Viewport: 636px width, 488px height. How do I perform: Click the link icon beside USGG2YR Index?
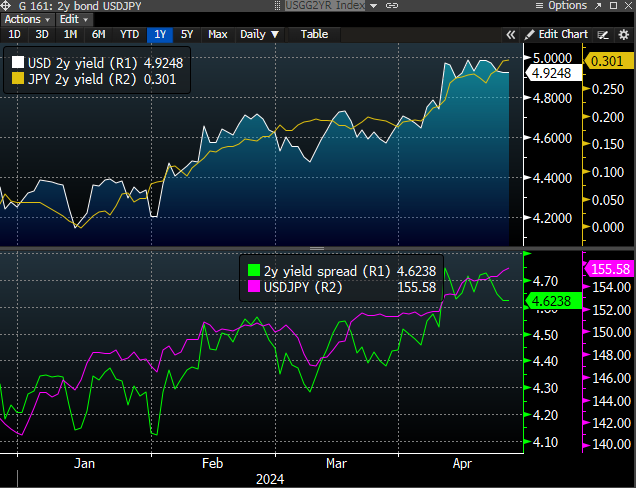[390, 6]
